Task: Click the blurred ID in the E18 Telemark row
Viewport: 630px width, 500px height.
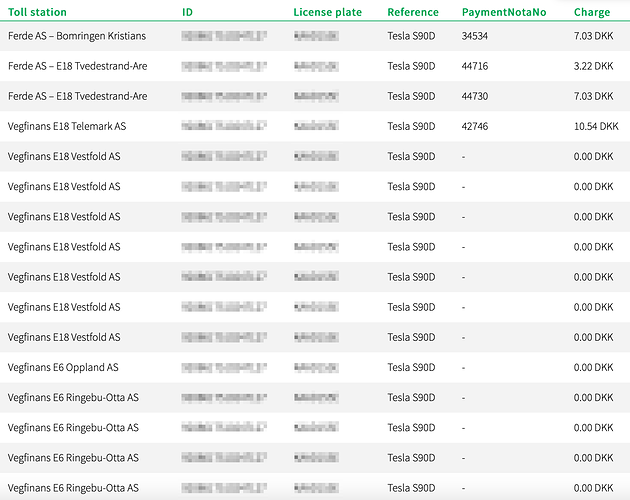Action: (224, 126)
